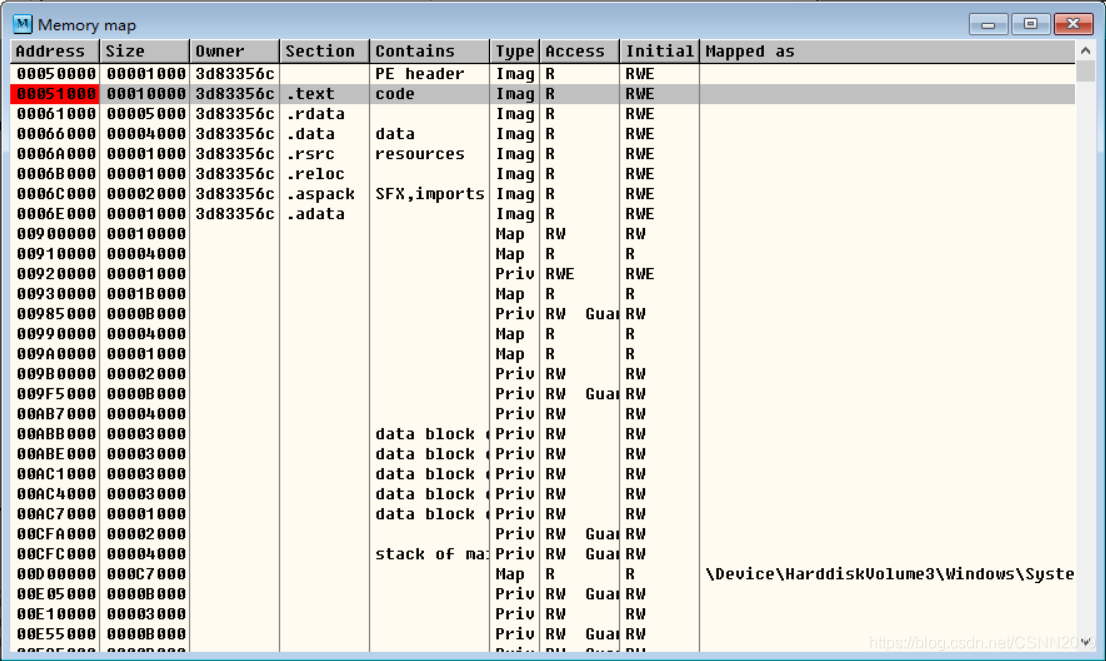The height and width of the screenshot is (661, 1106).
Task: Select the .adata section row
Action: point(542,214)
